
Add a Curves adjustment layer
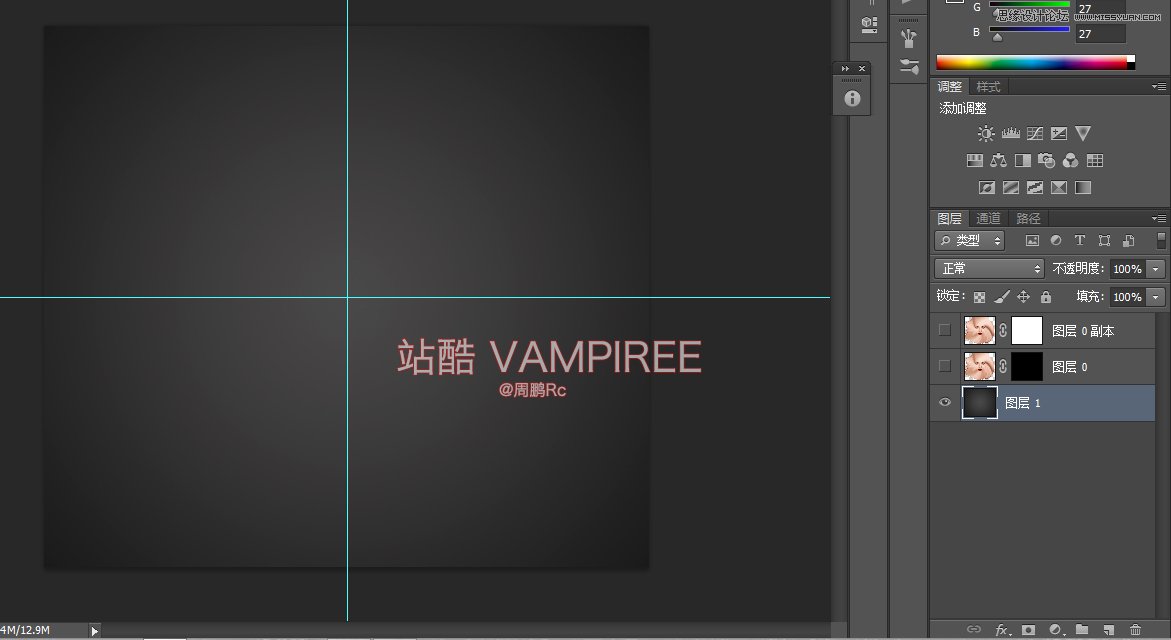coord(1034,134)
